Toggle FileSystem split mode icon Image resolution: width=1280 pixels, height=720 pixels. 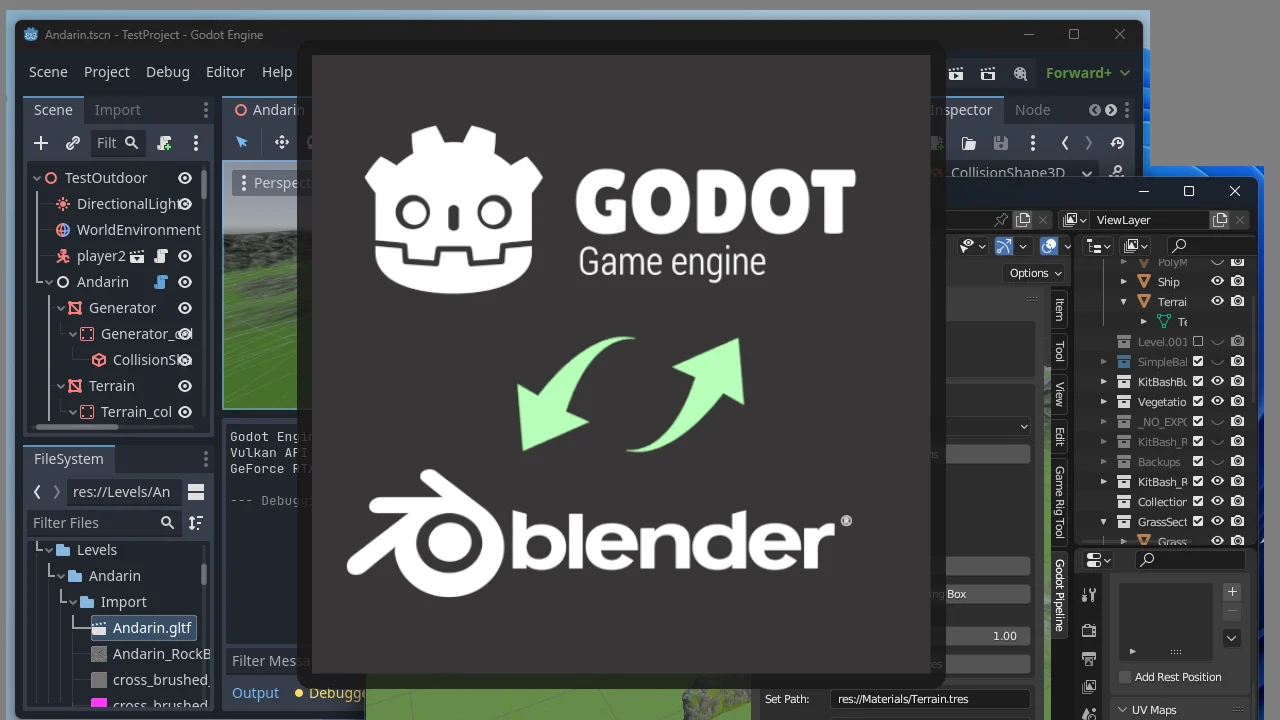coord(196,492)
